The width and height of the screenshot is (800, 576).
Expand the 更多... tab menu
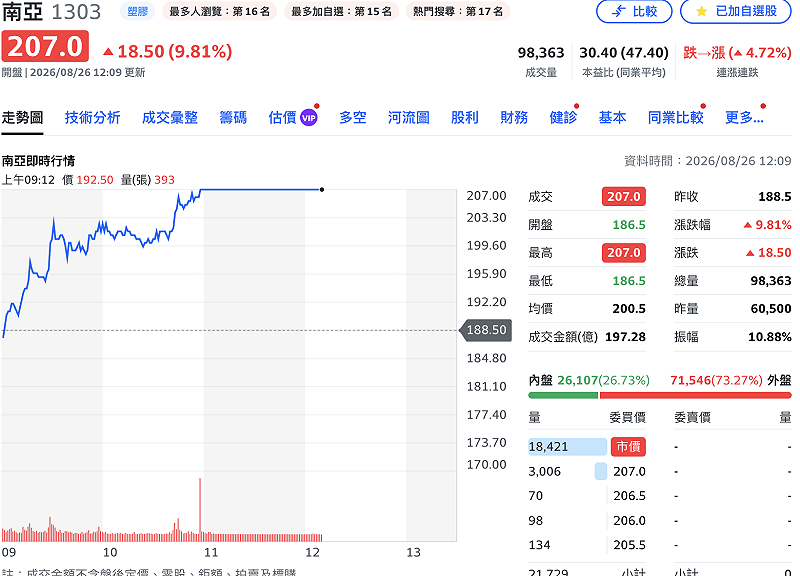coord(744,118)
